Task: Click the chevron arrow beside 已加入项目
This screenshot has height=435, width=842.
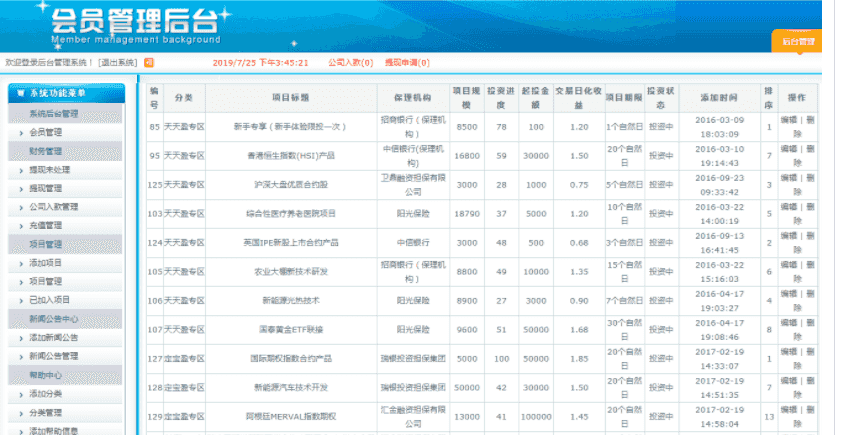Action: click(21, 301)
